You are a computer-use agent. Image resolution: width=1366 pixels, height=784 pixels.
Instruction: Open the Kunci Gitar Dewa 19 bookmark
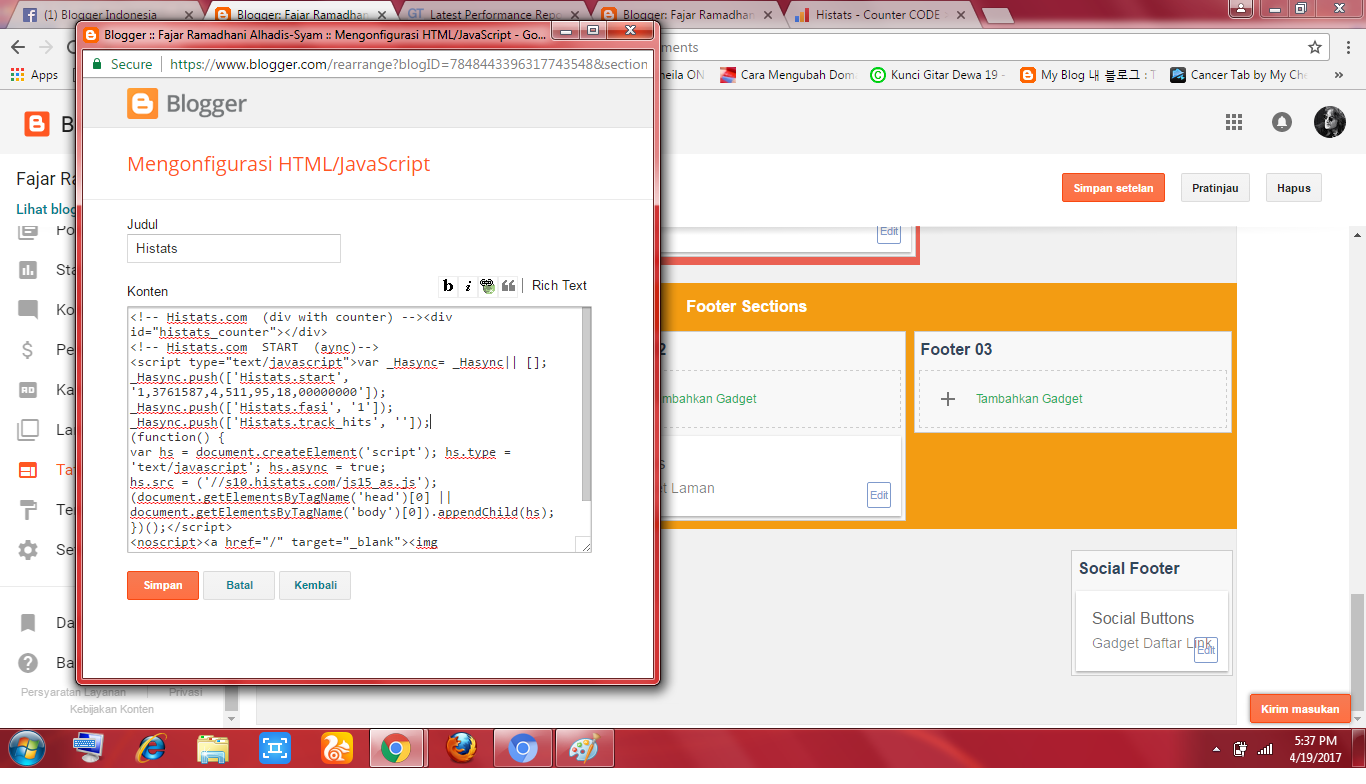pyautogui.click(x=938, y=75)
